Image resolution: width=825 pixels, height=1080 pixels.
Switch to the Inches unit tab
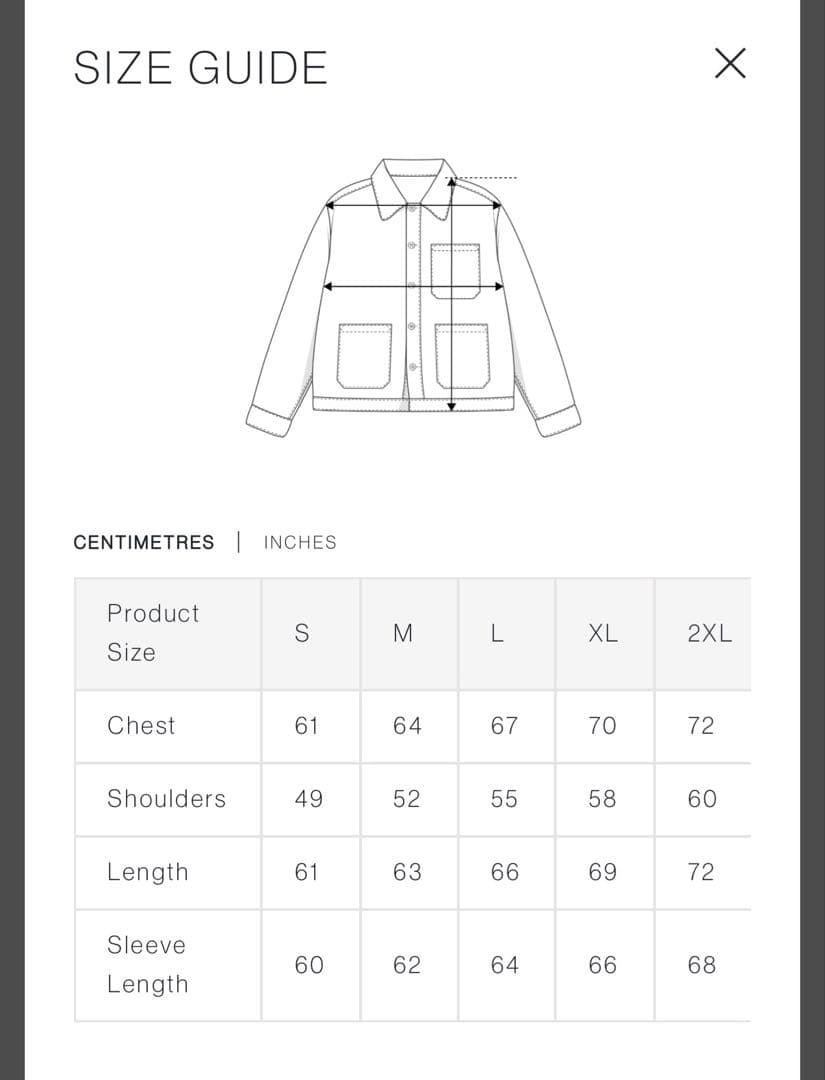click(300, 542)
